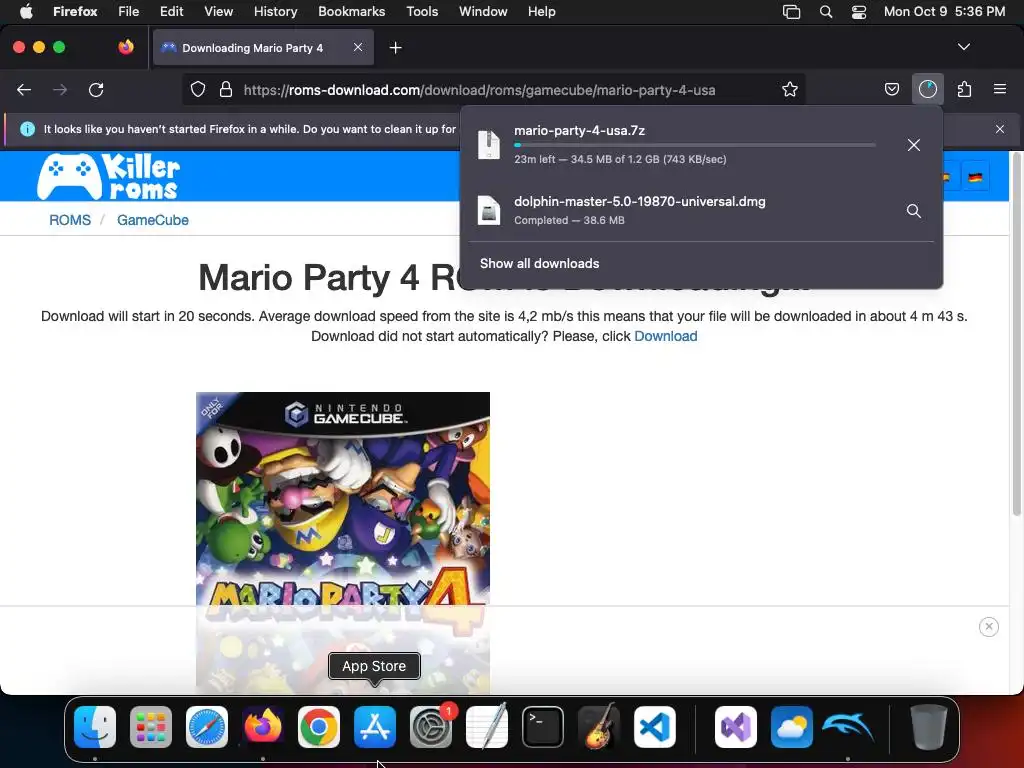1024x768 pixels.
Task: Close the bottom ad banner
Action: 989,627
